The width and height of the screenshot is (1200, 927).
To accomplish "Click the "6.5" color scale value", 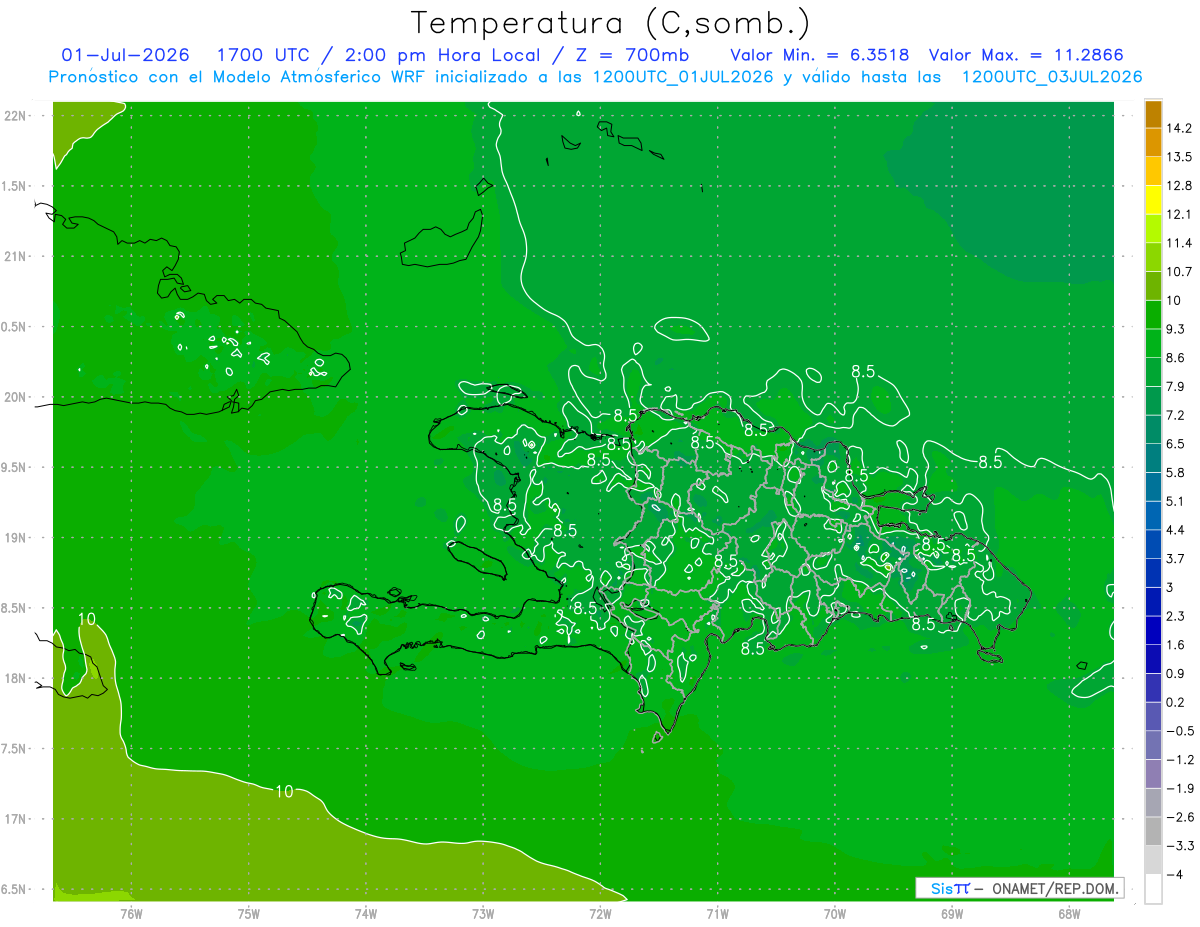I will 1176,444.
